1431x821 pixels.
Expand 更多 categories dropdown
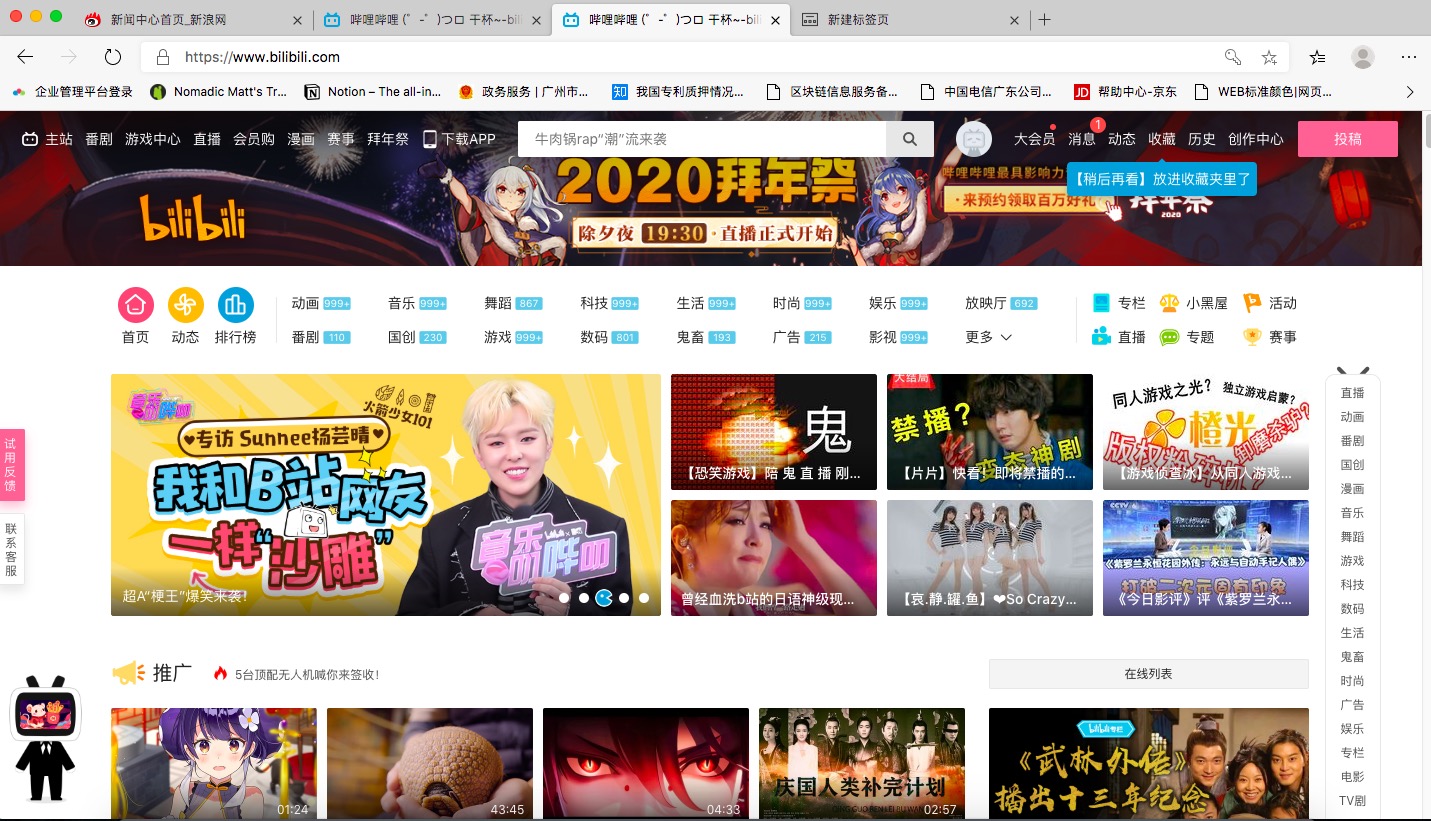(988, 337)
